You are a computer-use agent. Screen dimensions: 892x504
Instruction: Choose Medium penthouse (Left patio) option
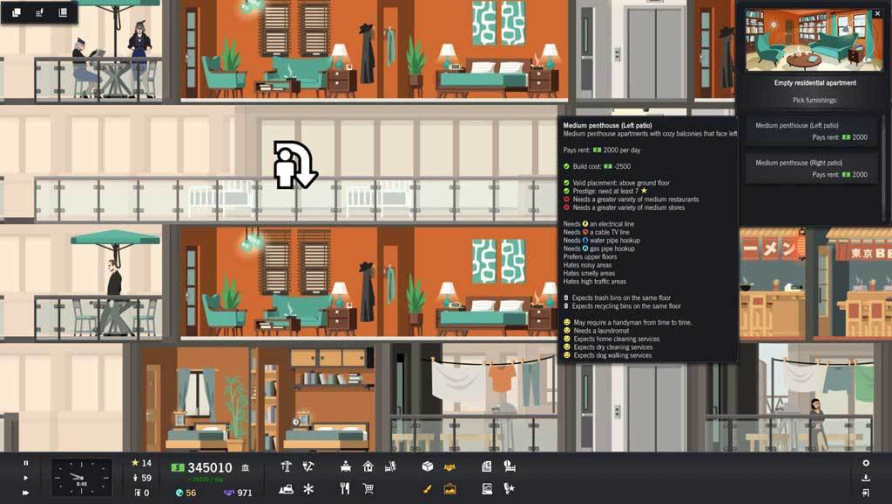click(x=811, y=131)
